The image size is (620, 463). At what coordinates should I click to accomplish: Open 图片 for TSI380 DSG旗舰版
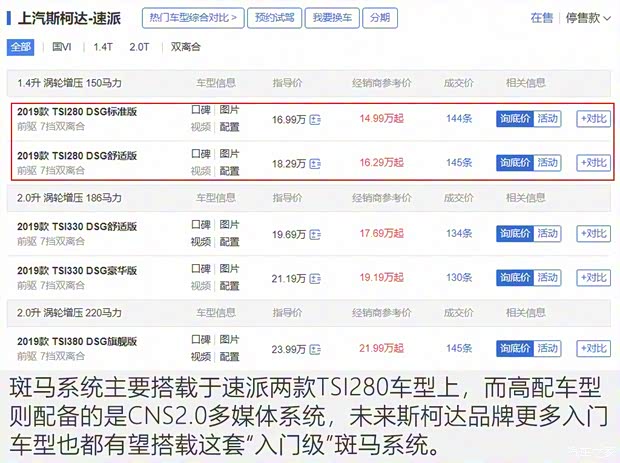[x=229, y=340]
